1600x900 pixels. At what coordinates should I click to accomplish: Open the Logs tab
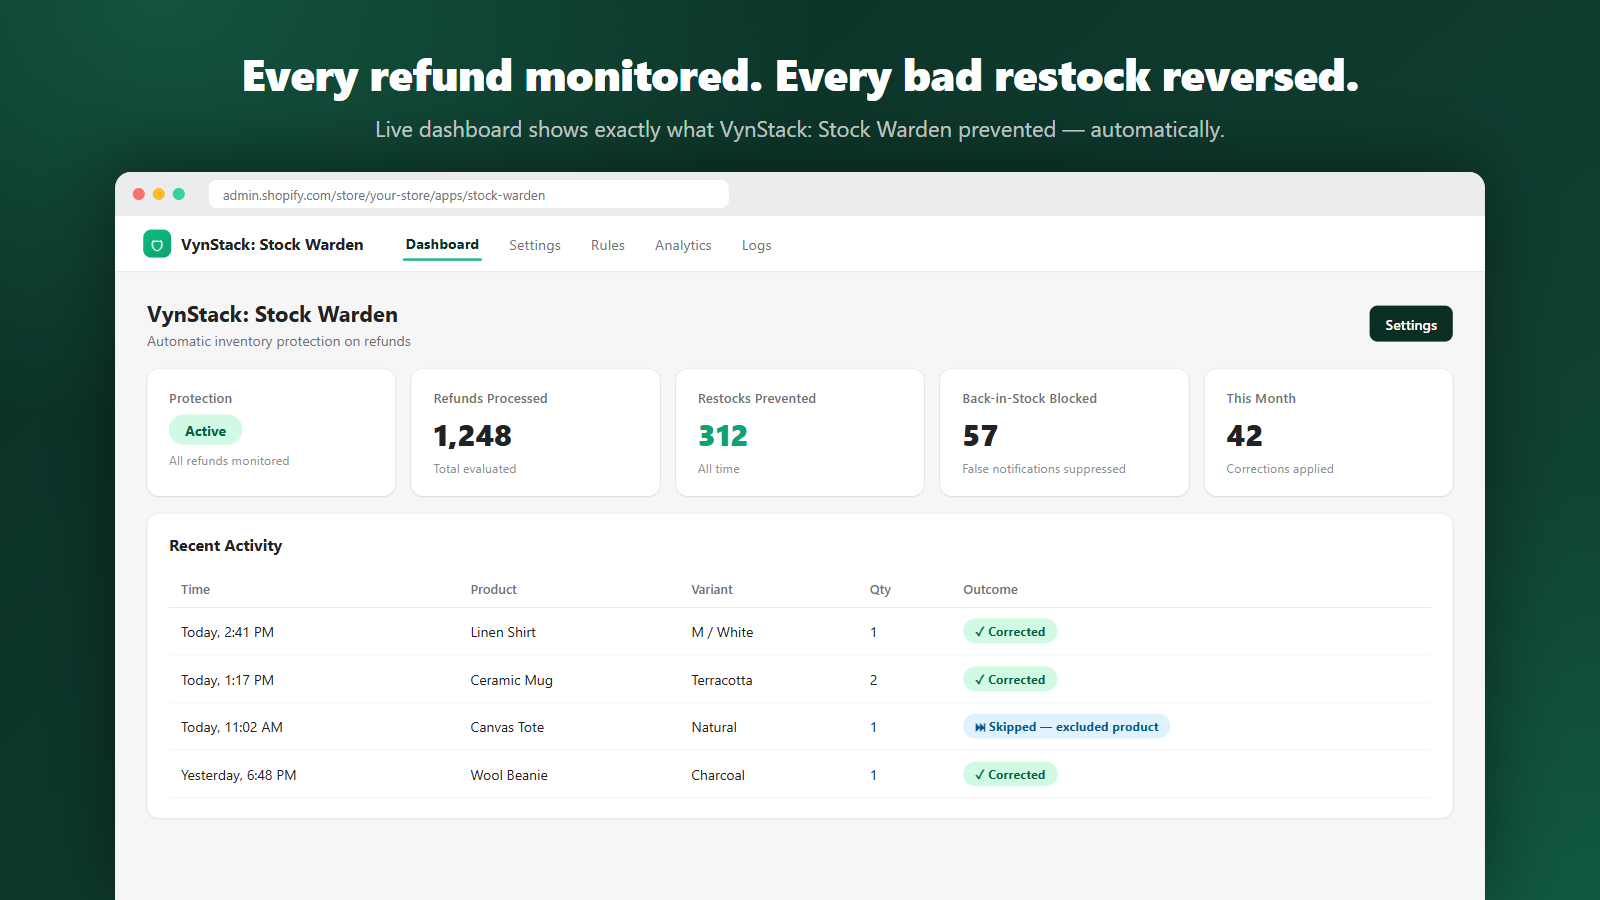[x=757, y=245]
